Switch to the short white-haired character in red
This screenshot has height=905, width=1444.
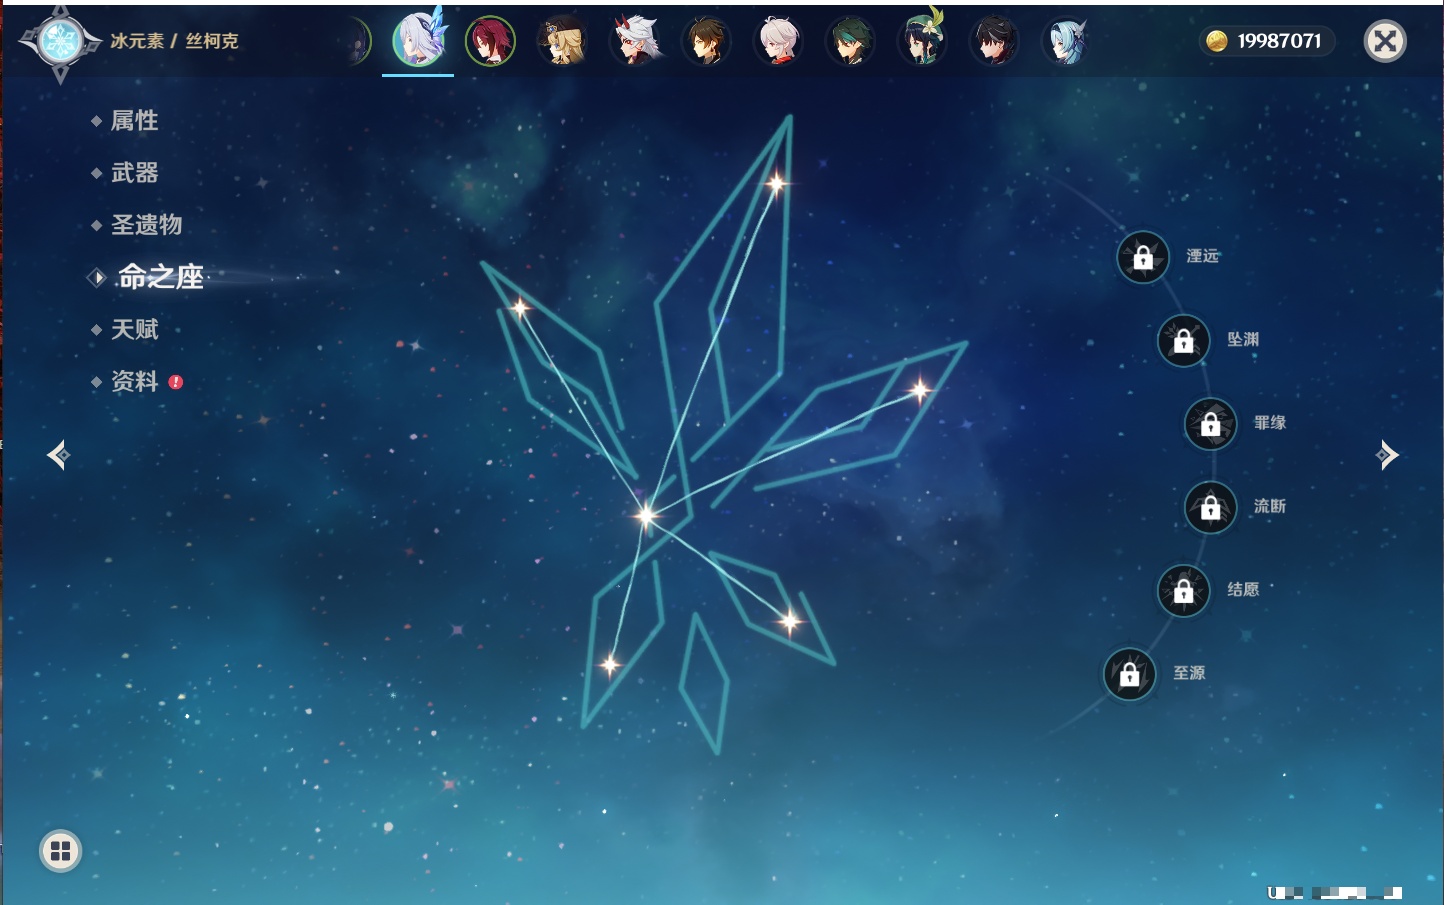pyautogui.click(x=778, y=42)
